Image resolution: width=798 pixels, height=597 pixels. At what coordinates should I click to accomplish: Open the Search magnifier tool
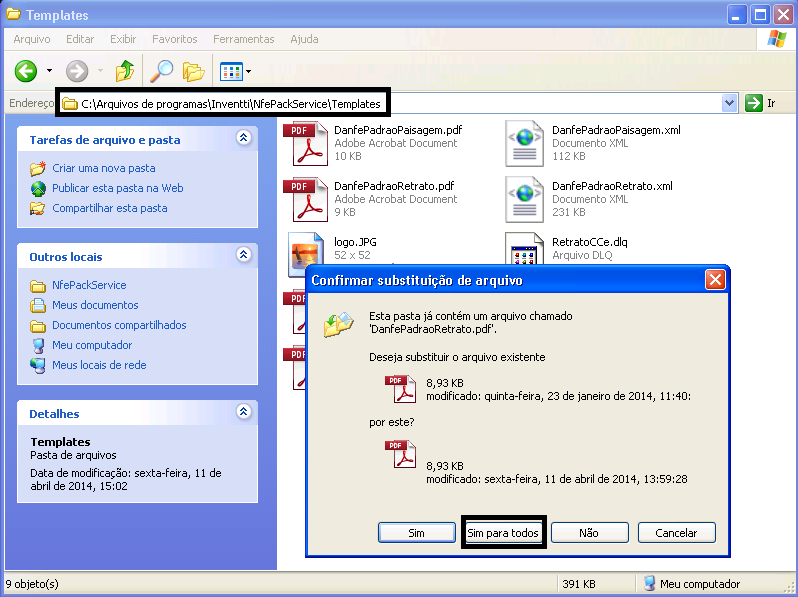tap(160, 71)
